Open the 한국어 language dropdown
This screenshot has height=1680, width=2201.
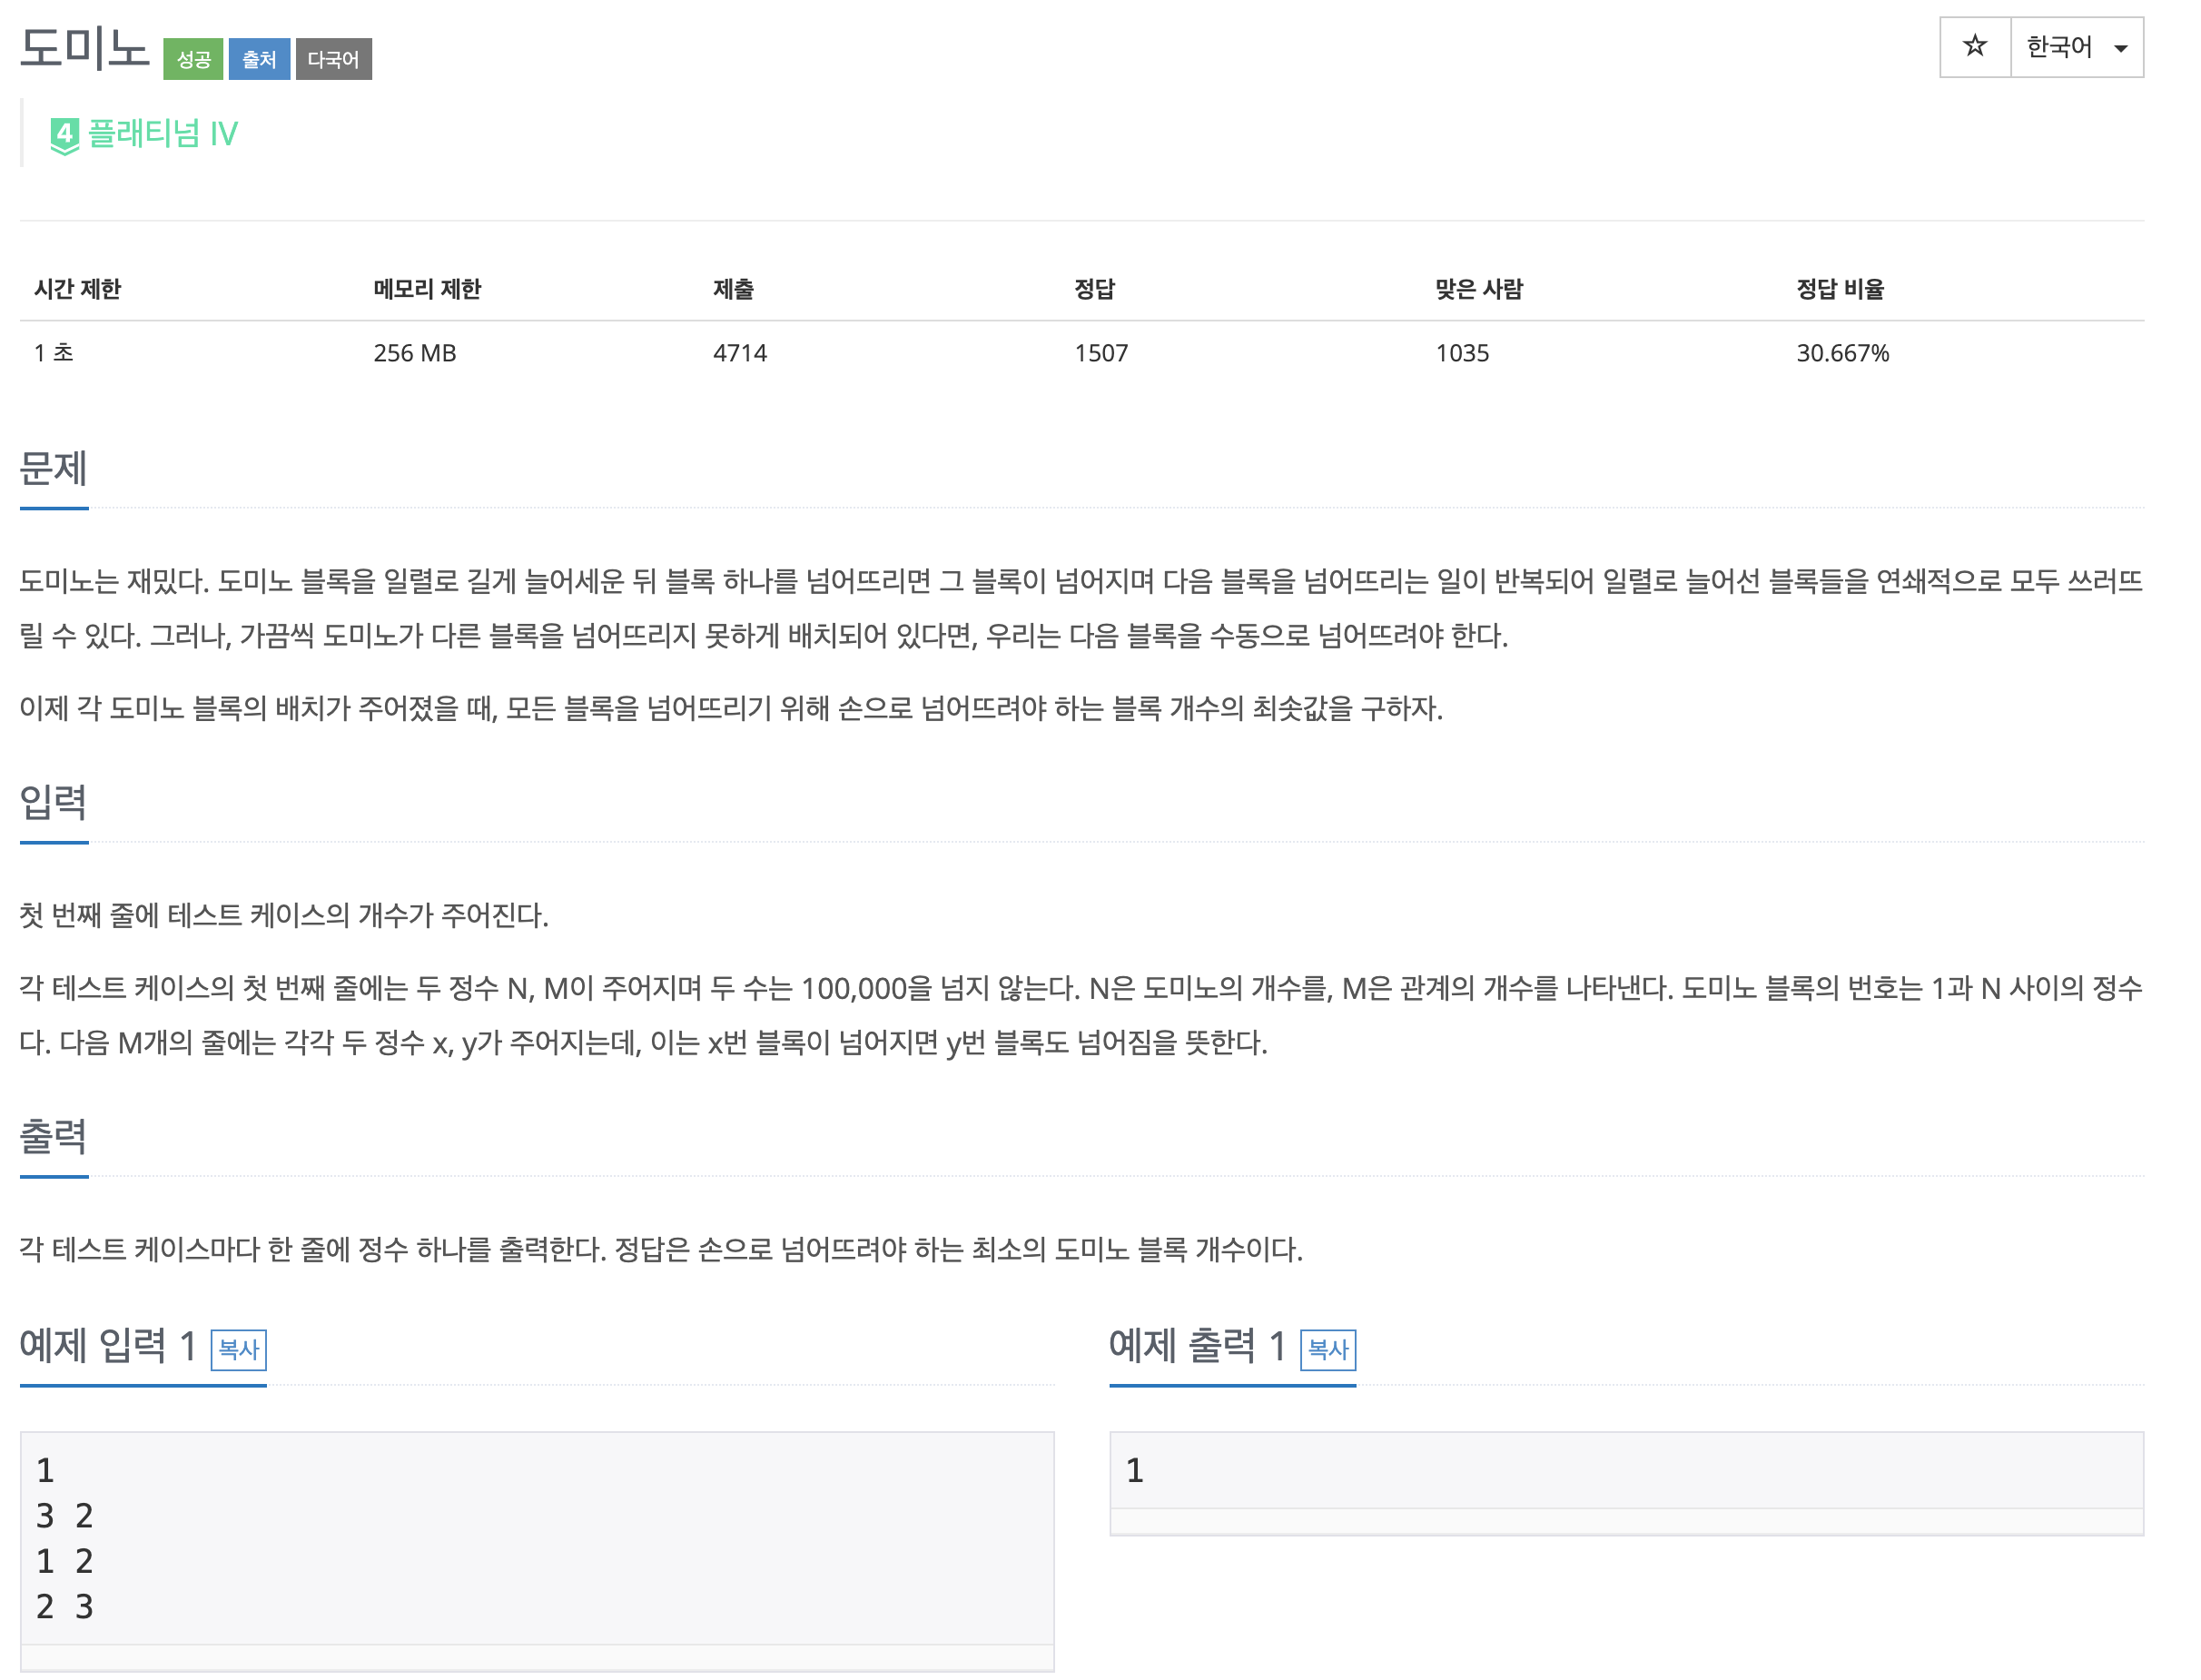coord(2060,46)
